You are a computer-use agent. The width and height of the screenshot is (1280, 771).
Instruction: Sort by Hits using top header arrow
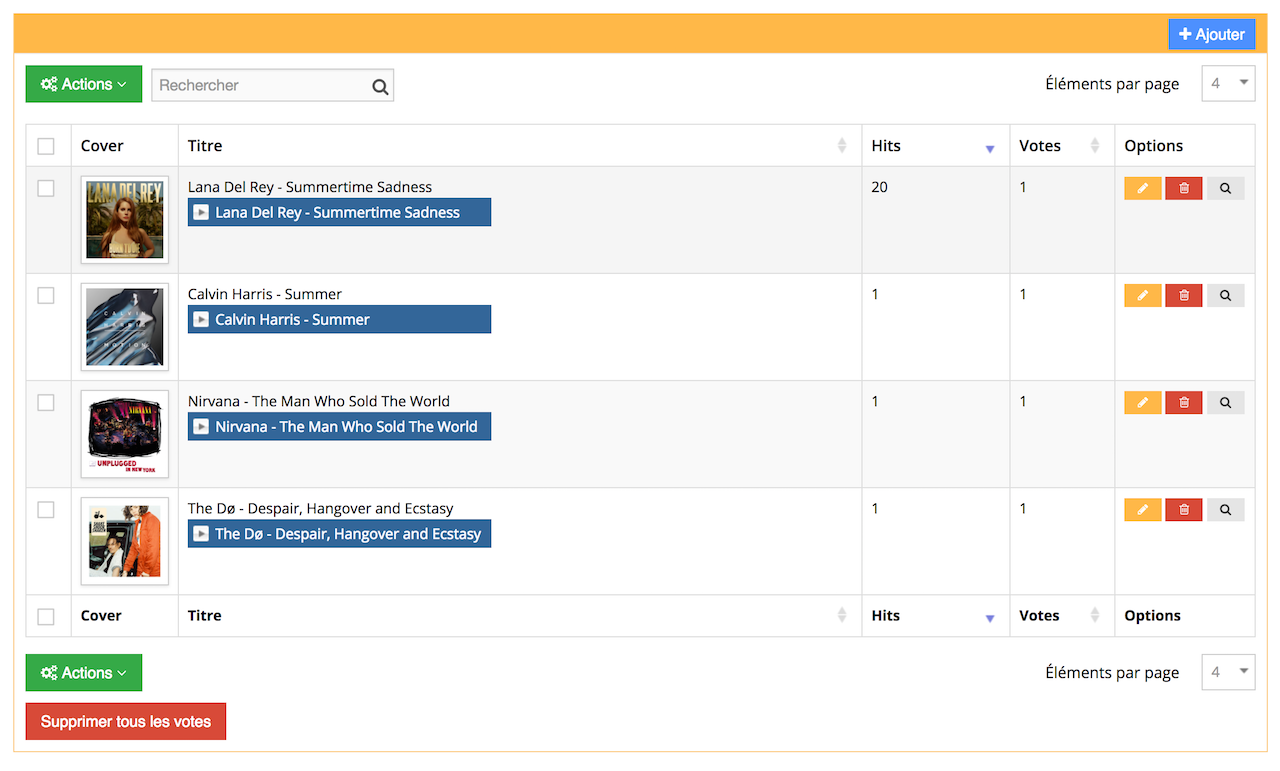990,149
